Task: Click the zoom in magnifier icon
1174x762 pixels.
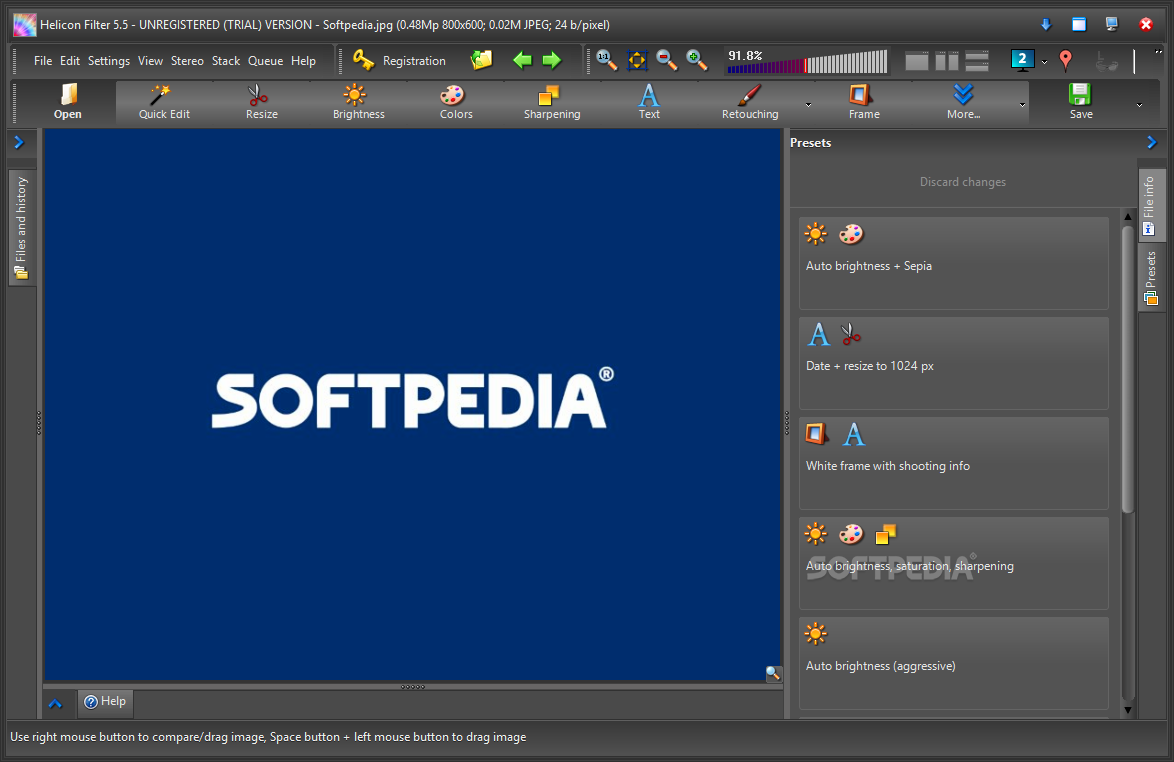Action: coord(697,60)
